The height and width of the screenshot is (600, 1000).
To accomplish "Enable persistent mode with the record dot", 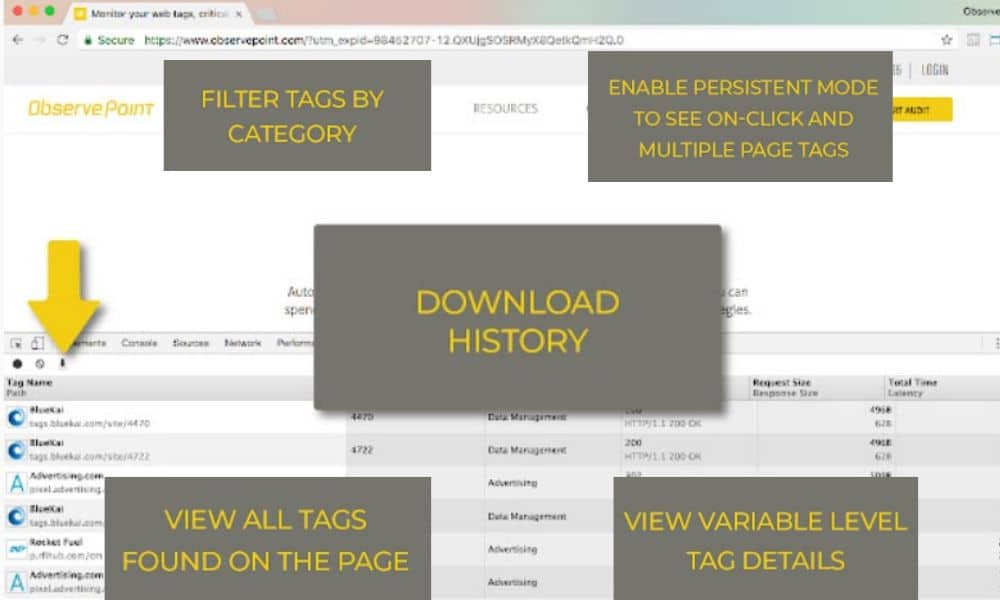I will pyautogui.click(x=18, y=363).
